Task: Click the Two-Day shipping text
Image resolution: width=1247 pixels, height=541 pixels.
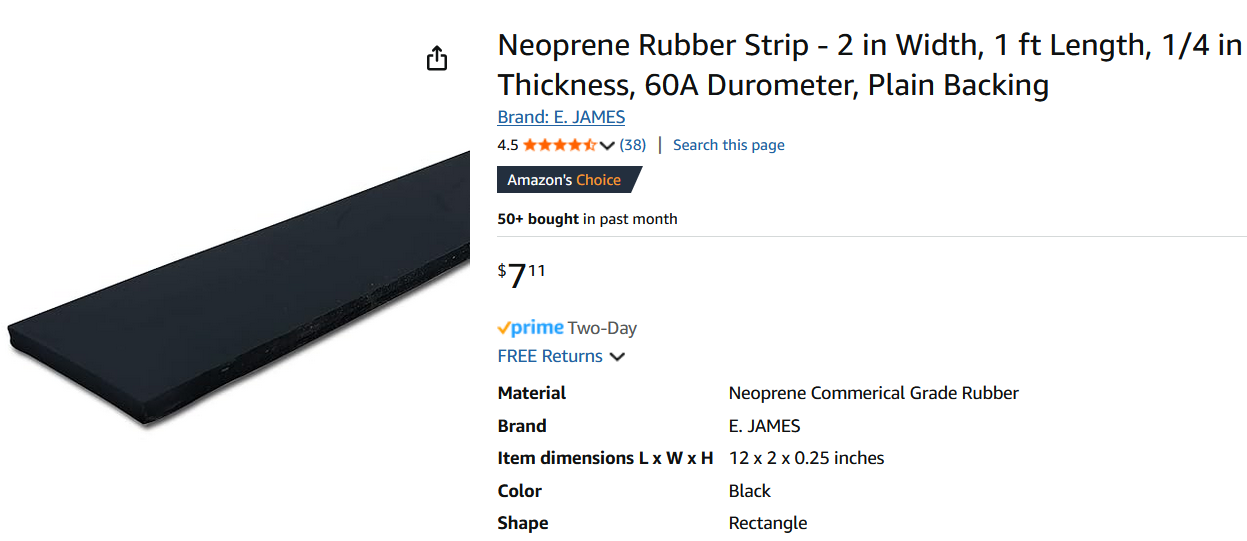Action: click(602, 328)
